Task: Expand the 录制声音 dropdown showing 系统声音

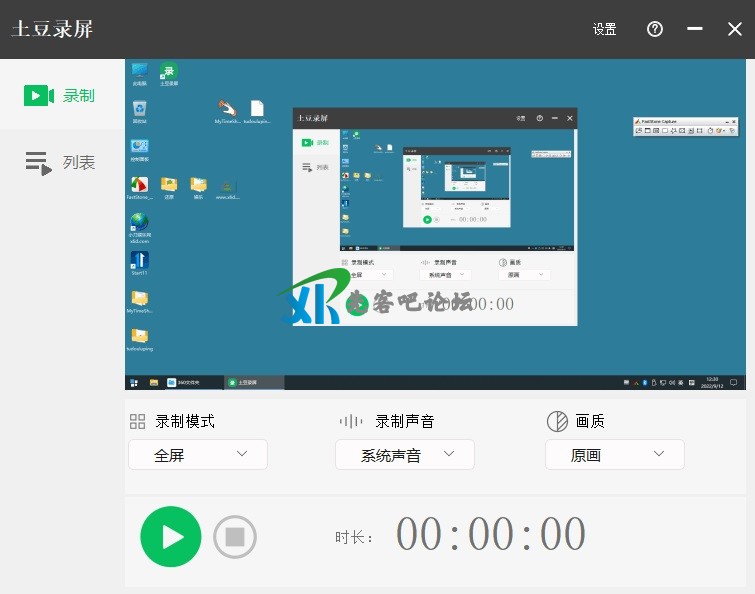Action: pyautogui.click(x=404, y=455)
